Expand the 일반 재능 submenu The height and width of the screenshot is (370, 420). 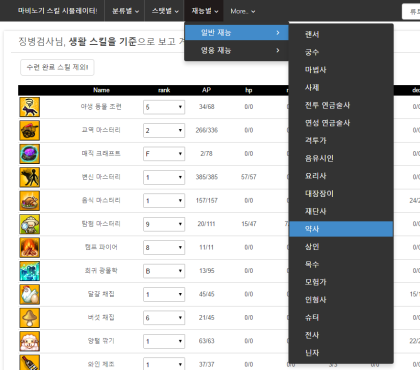pyautogui.click(x=237, y=33)
